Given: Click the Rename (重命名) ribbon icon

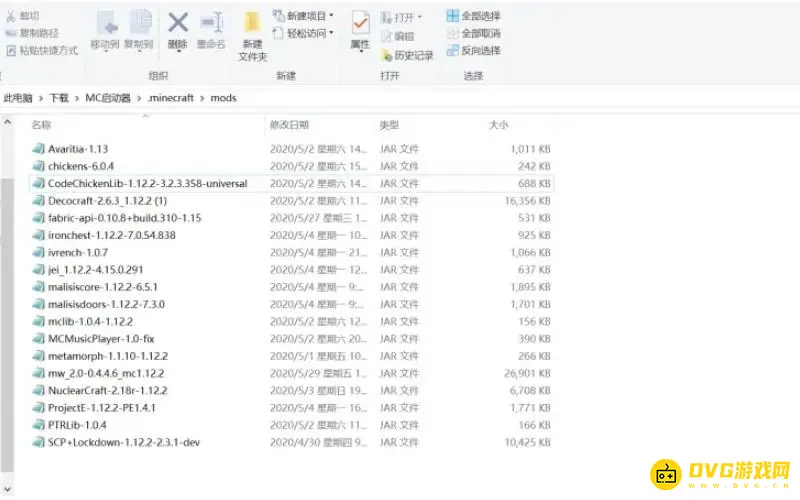Looking at the screenshot, I should (x=211, y=30).
